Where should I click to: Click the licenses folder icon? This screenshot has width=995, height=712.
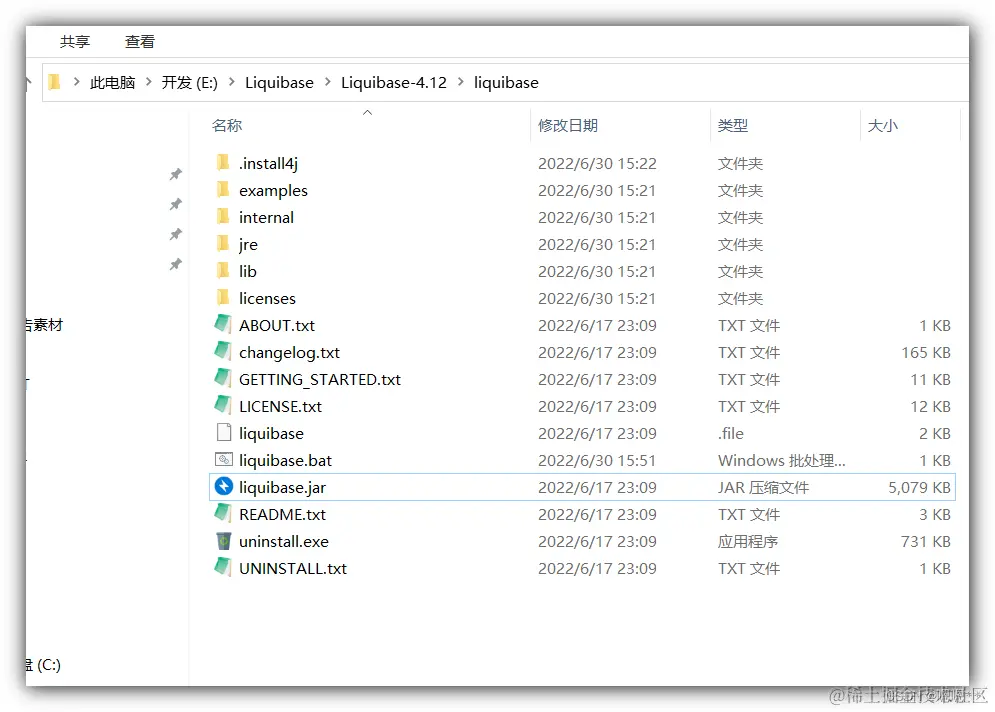coord(223,297)
